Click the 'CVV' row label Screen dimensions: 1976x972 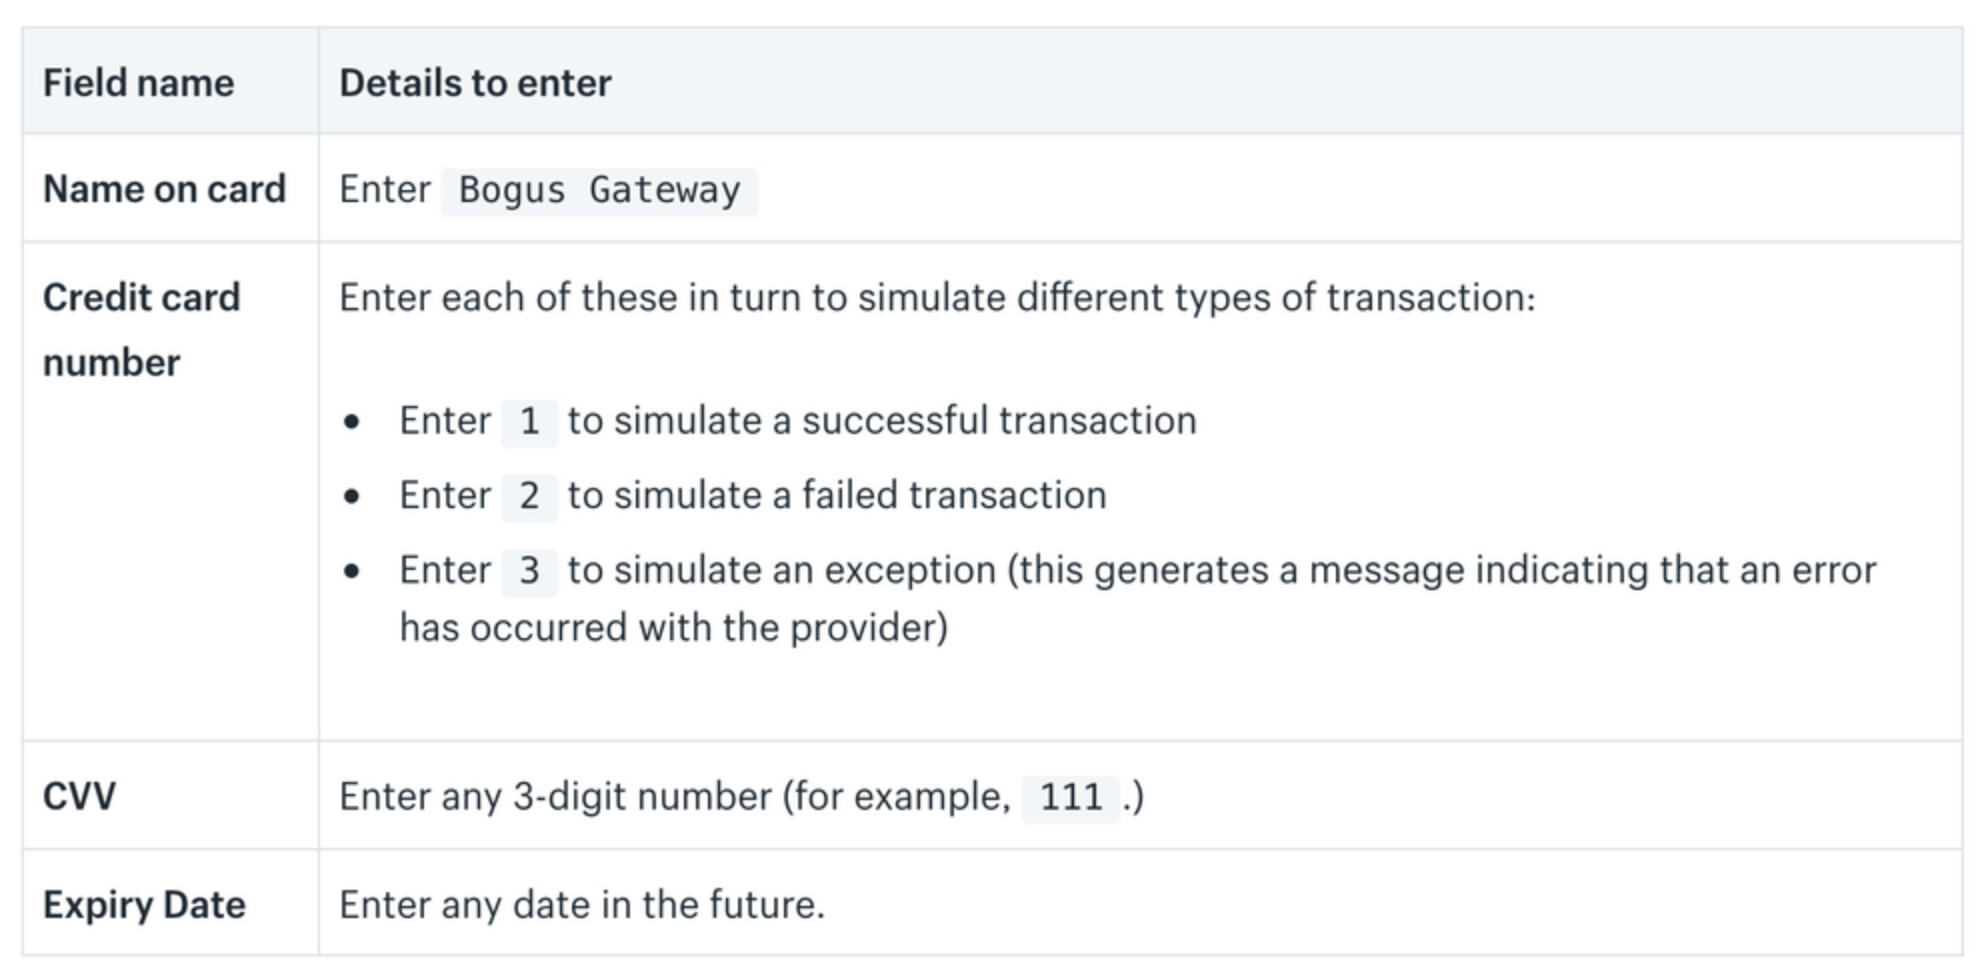point(79,797)
